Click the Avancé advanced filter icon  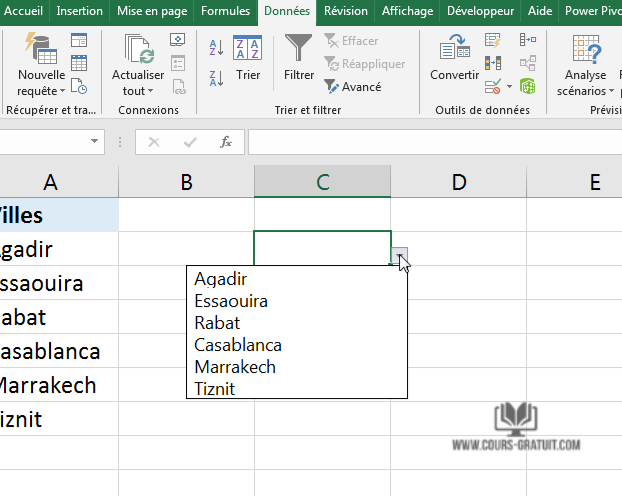point(332,87)
